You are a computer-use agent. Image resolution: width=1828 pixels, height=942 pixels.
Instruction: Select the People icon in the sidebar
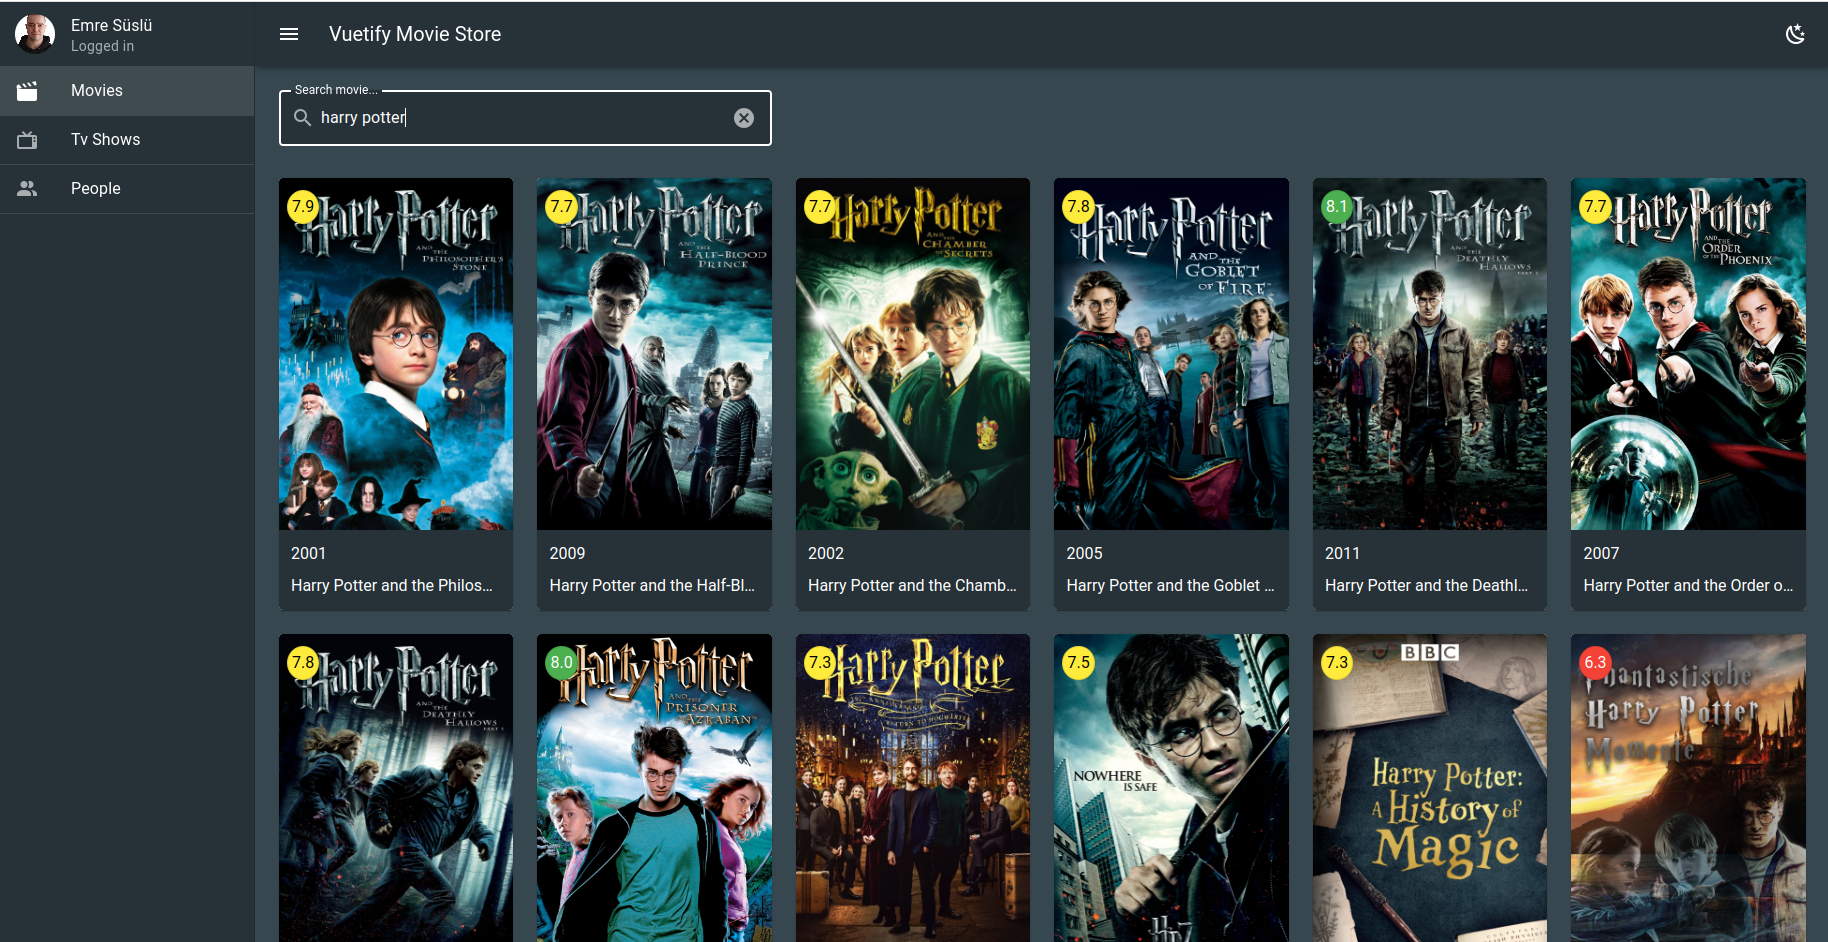pos(27,188)
